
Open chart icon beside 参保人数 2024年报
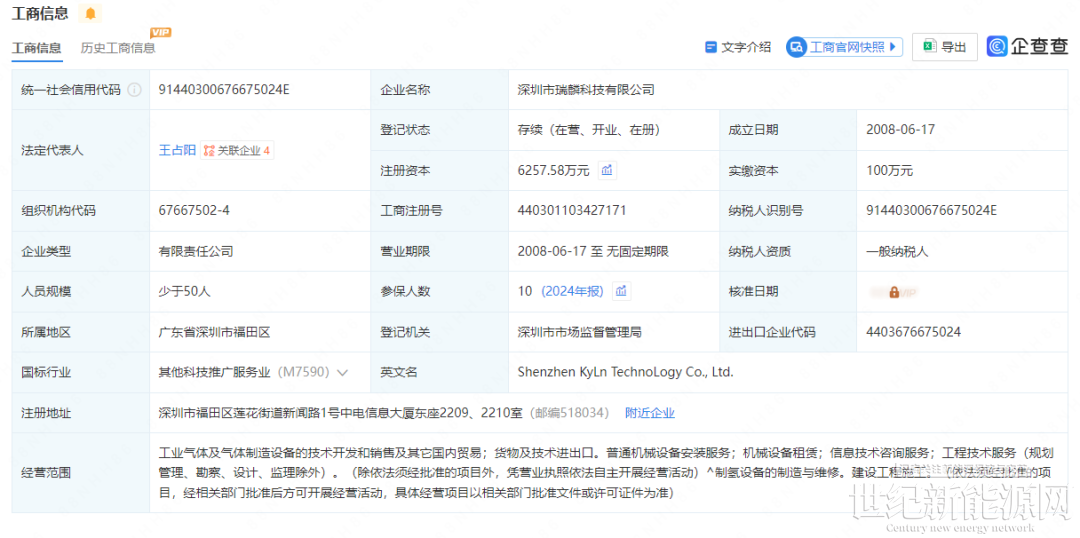coord(621,291)
